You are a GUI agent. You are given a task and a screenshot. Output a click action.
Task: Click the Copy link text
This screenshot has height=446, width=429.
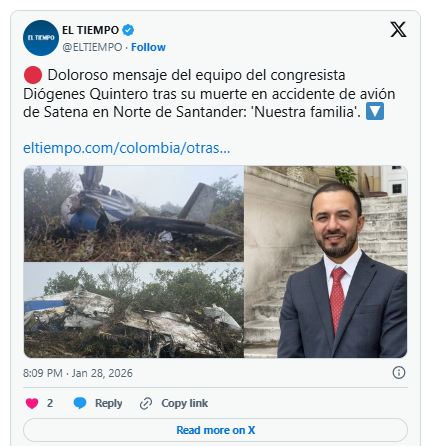point(184,403)
